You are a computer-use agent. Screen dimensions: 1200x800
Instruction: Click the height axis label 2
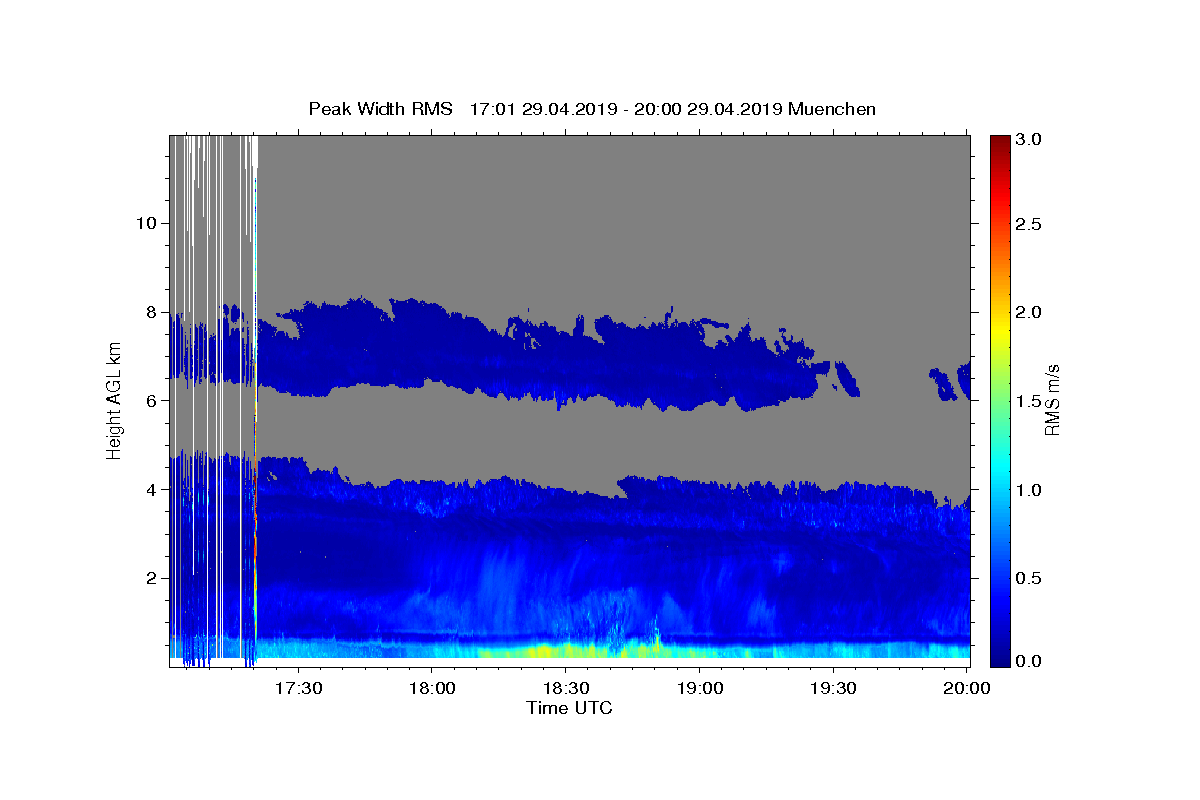(x=150, y=578)
